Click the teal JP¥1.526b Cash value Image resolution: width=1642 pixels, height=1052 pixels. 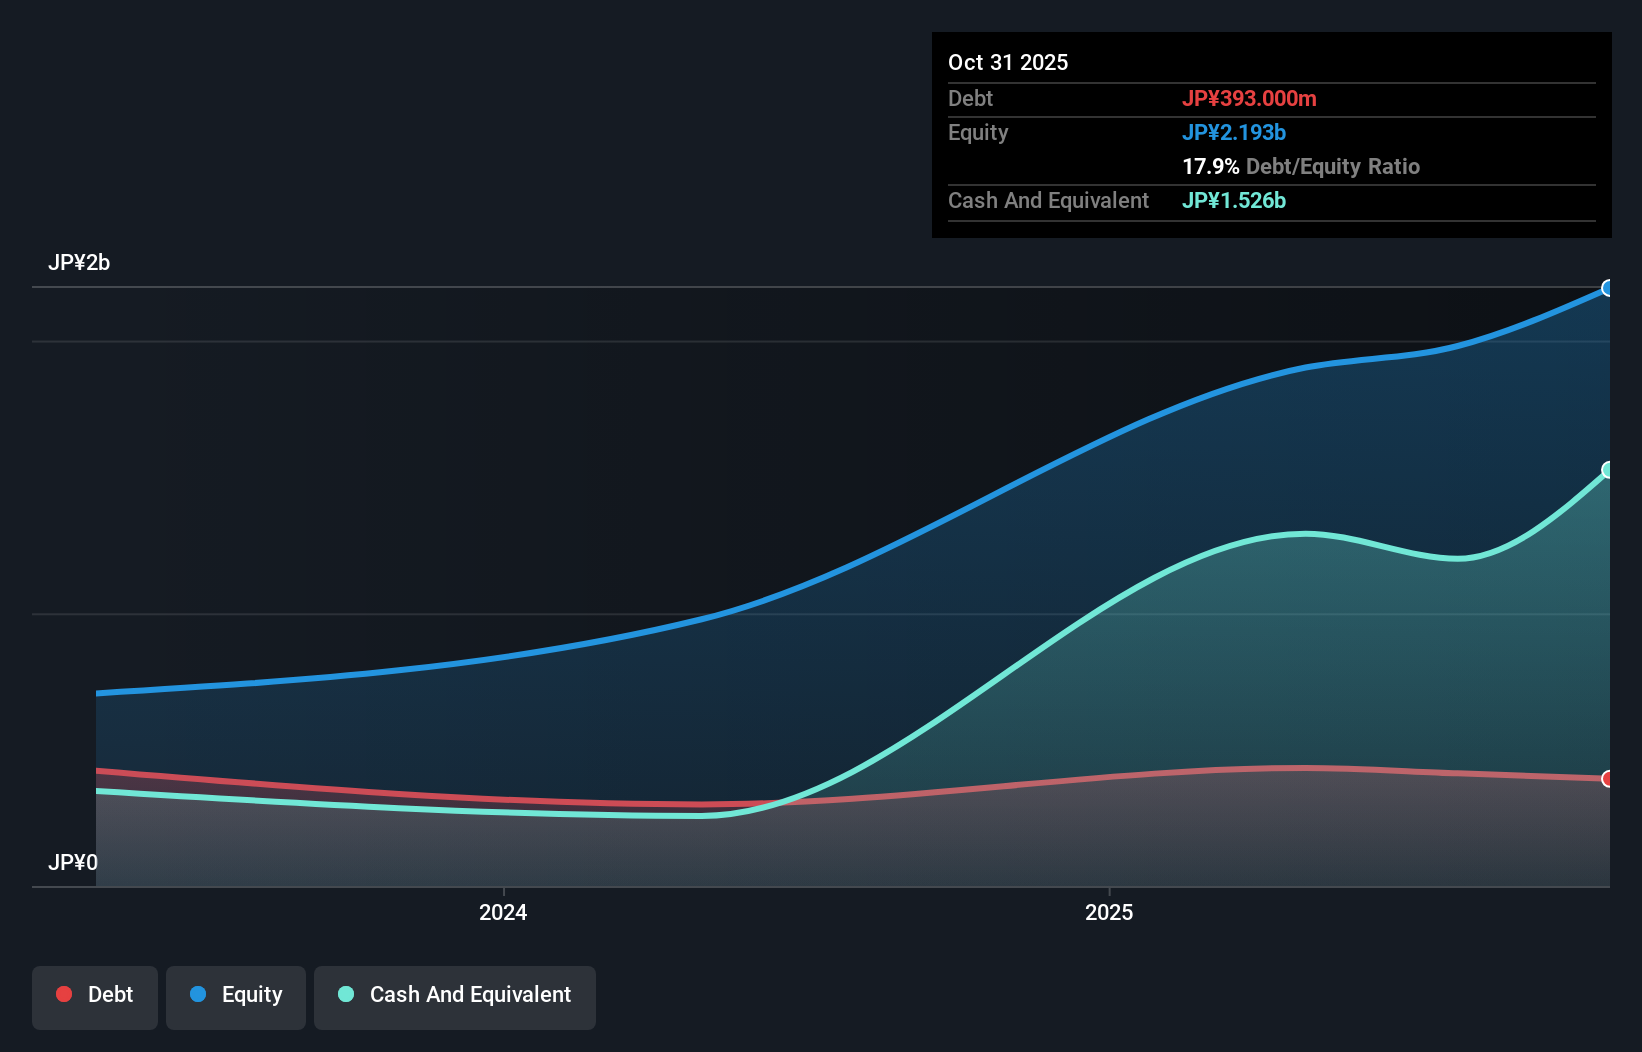[x=1234, y=201]
